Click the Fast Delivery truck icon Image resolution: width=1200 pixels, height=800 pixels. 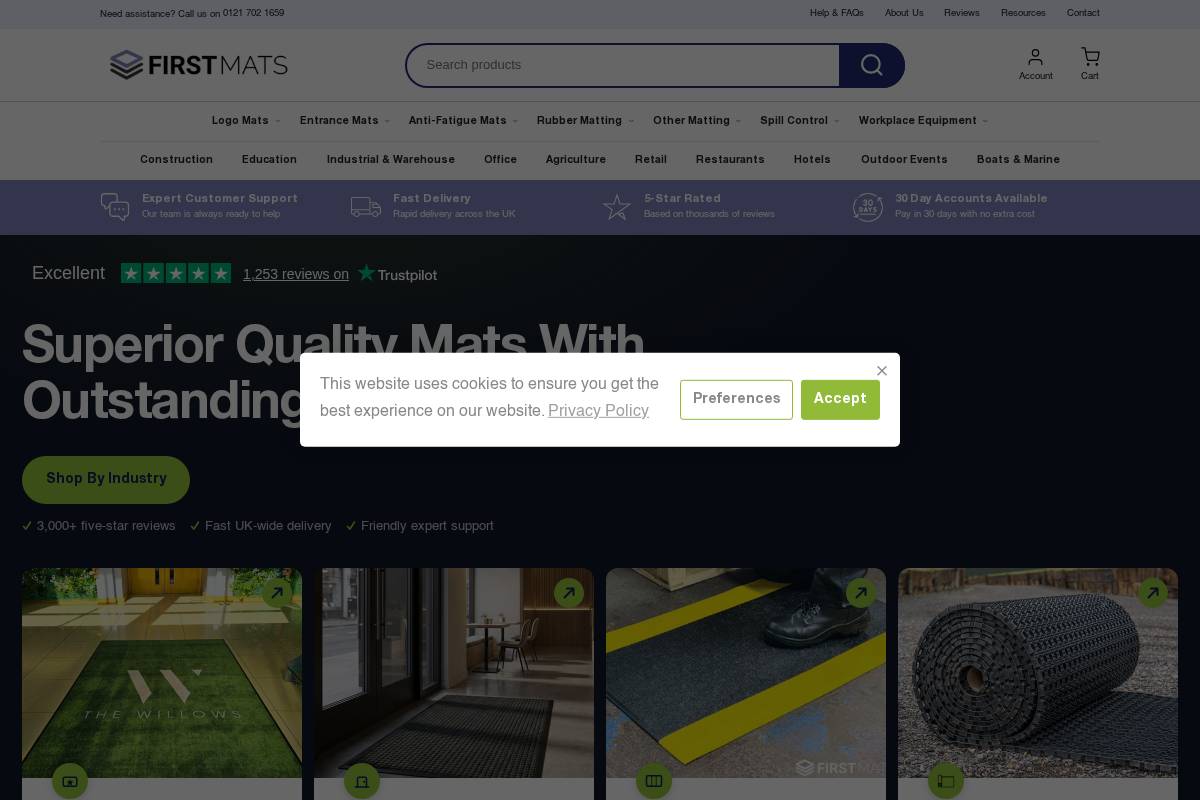tap(366, 207)
